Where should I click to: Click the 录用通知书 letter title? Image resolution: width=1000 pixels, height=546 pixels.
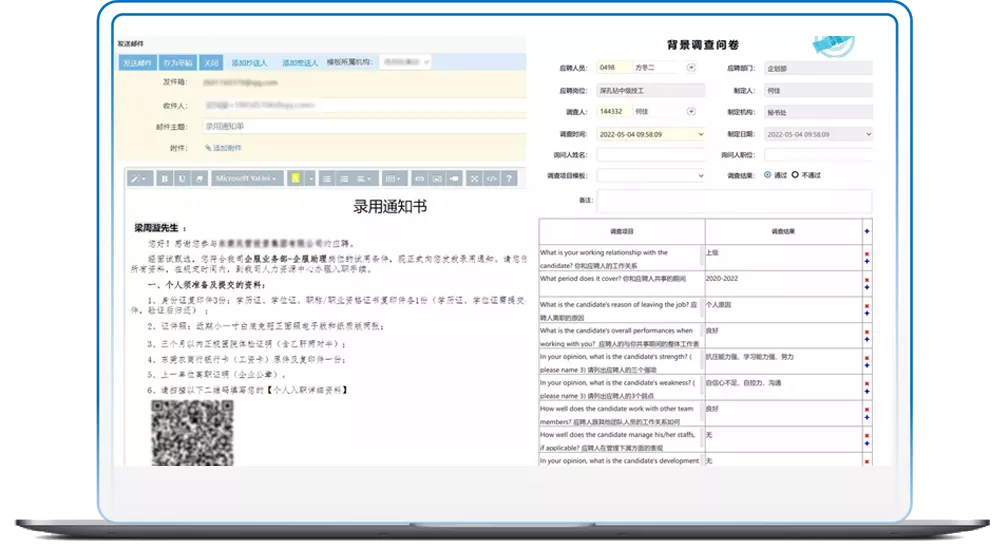pyautogui.click(x=390, y=207)
